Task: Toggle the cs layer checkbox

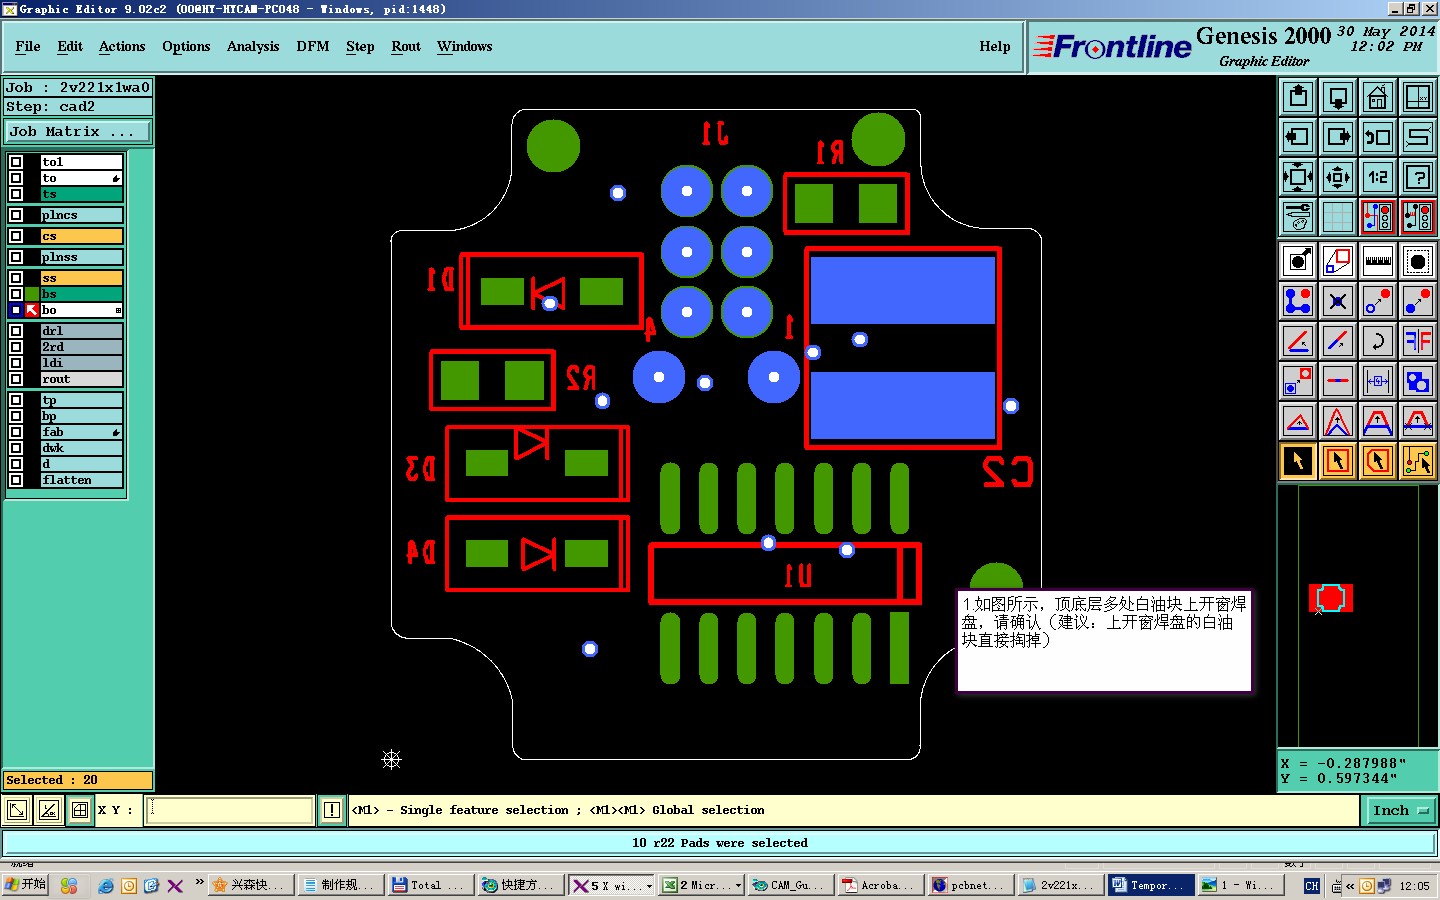Action: pos(16,236)
